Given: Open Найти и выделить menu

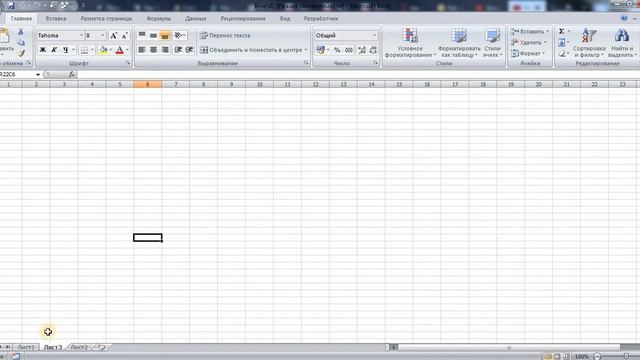Looking at the screenshot, I should [622, 43].
